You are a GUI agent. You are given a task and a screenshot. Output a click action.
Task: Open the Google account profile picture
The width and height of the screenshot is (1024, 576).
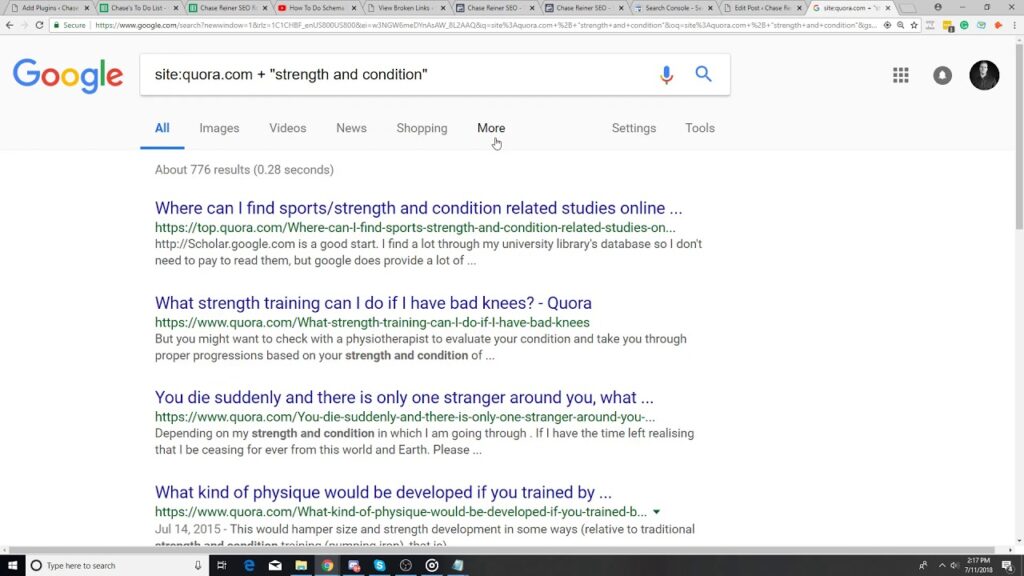tap(984, 75)
